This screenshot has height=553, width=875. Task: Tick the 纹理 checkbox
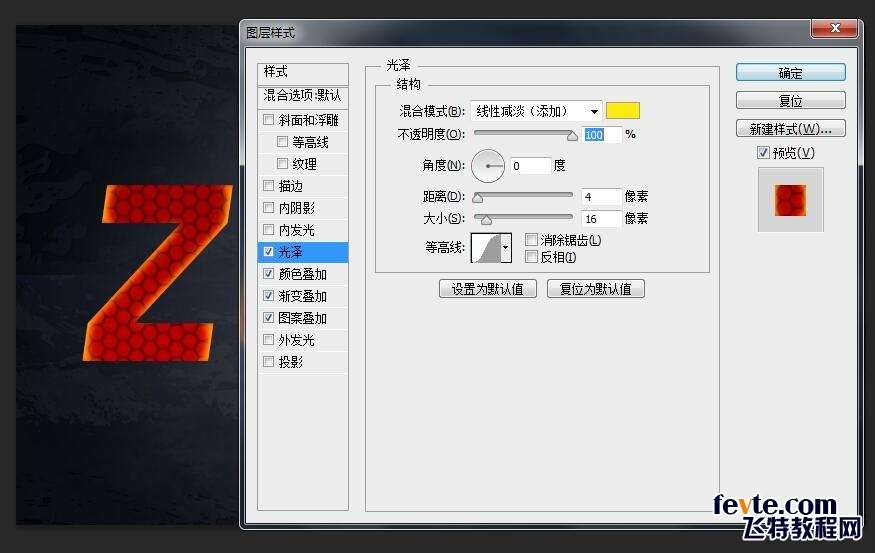tap(282, 164)
